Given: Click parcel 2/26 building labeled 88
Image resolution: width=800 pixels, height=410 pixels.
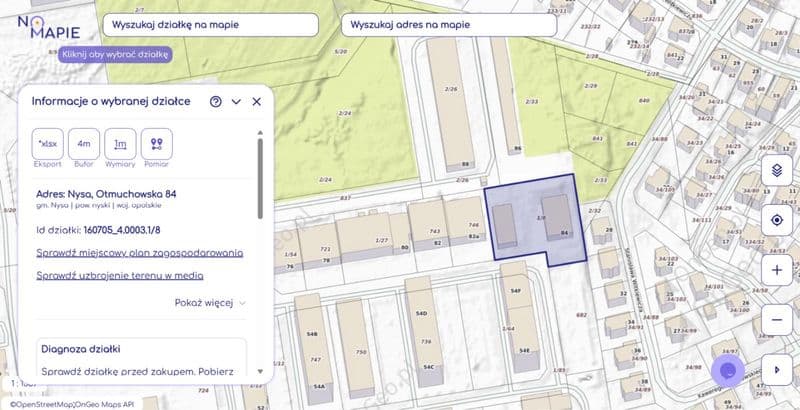Looking at the screenshot, I should pos(451,105).
